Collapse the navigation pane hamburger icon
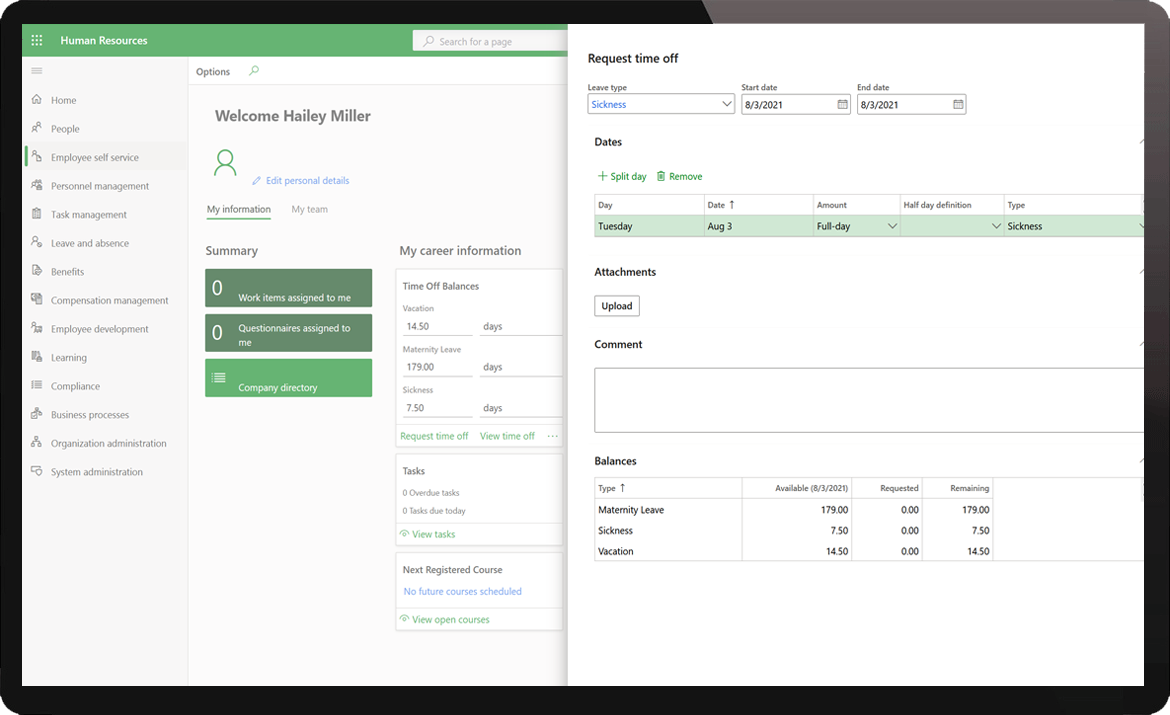1170x715 pixels. (x=37, y=71)
